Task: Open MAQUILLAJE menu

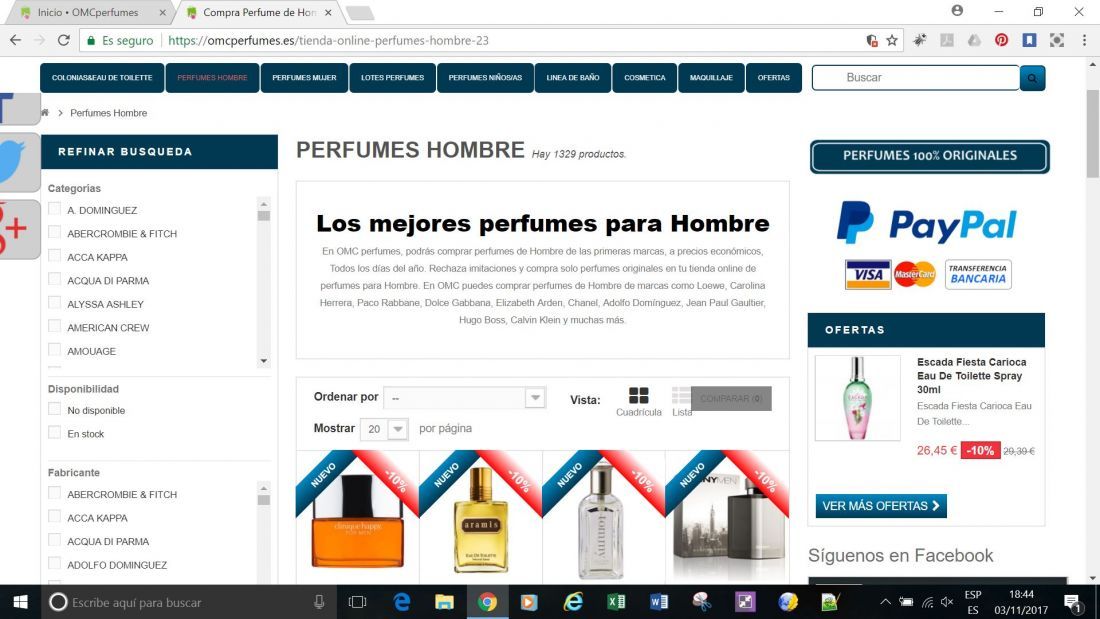Action: pyautogui.click(x=711, y=78)
